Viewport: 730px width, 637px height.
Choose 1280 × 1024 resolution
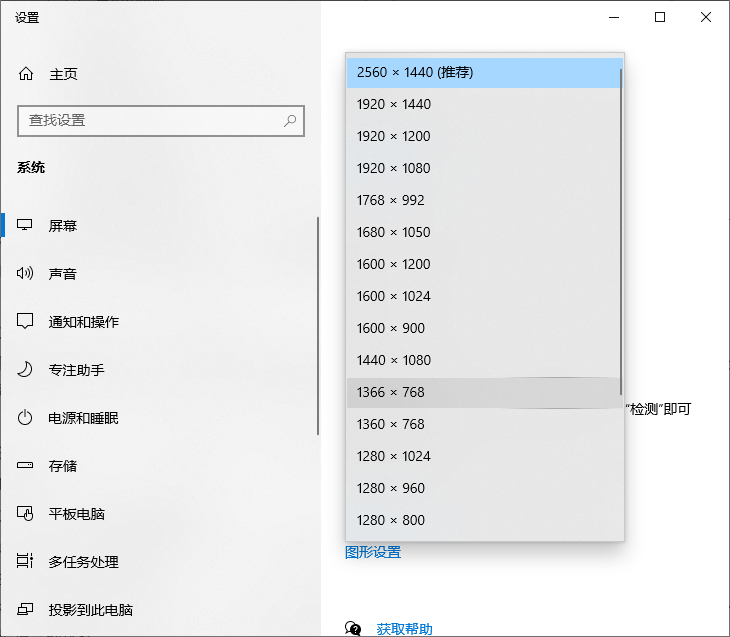tap(484, 456)
